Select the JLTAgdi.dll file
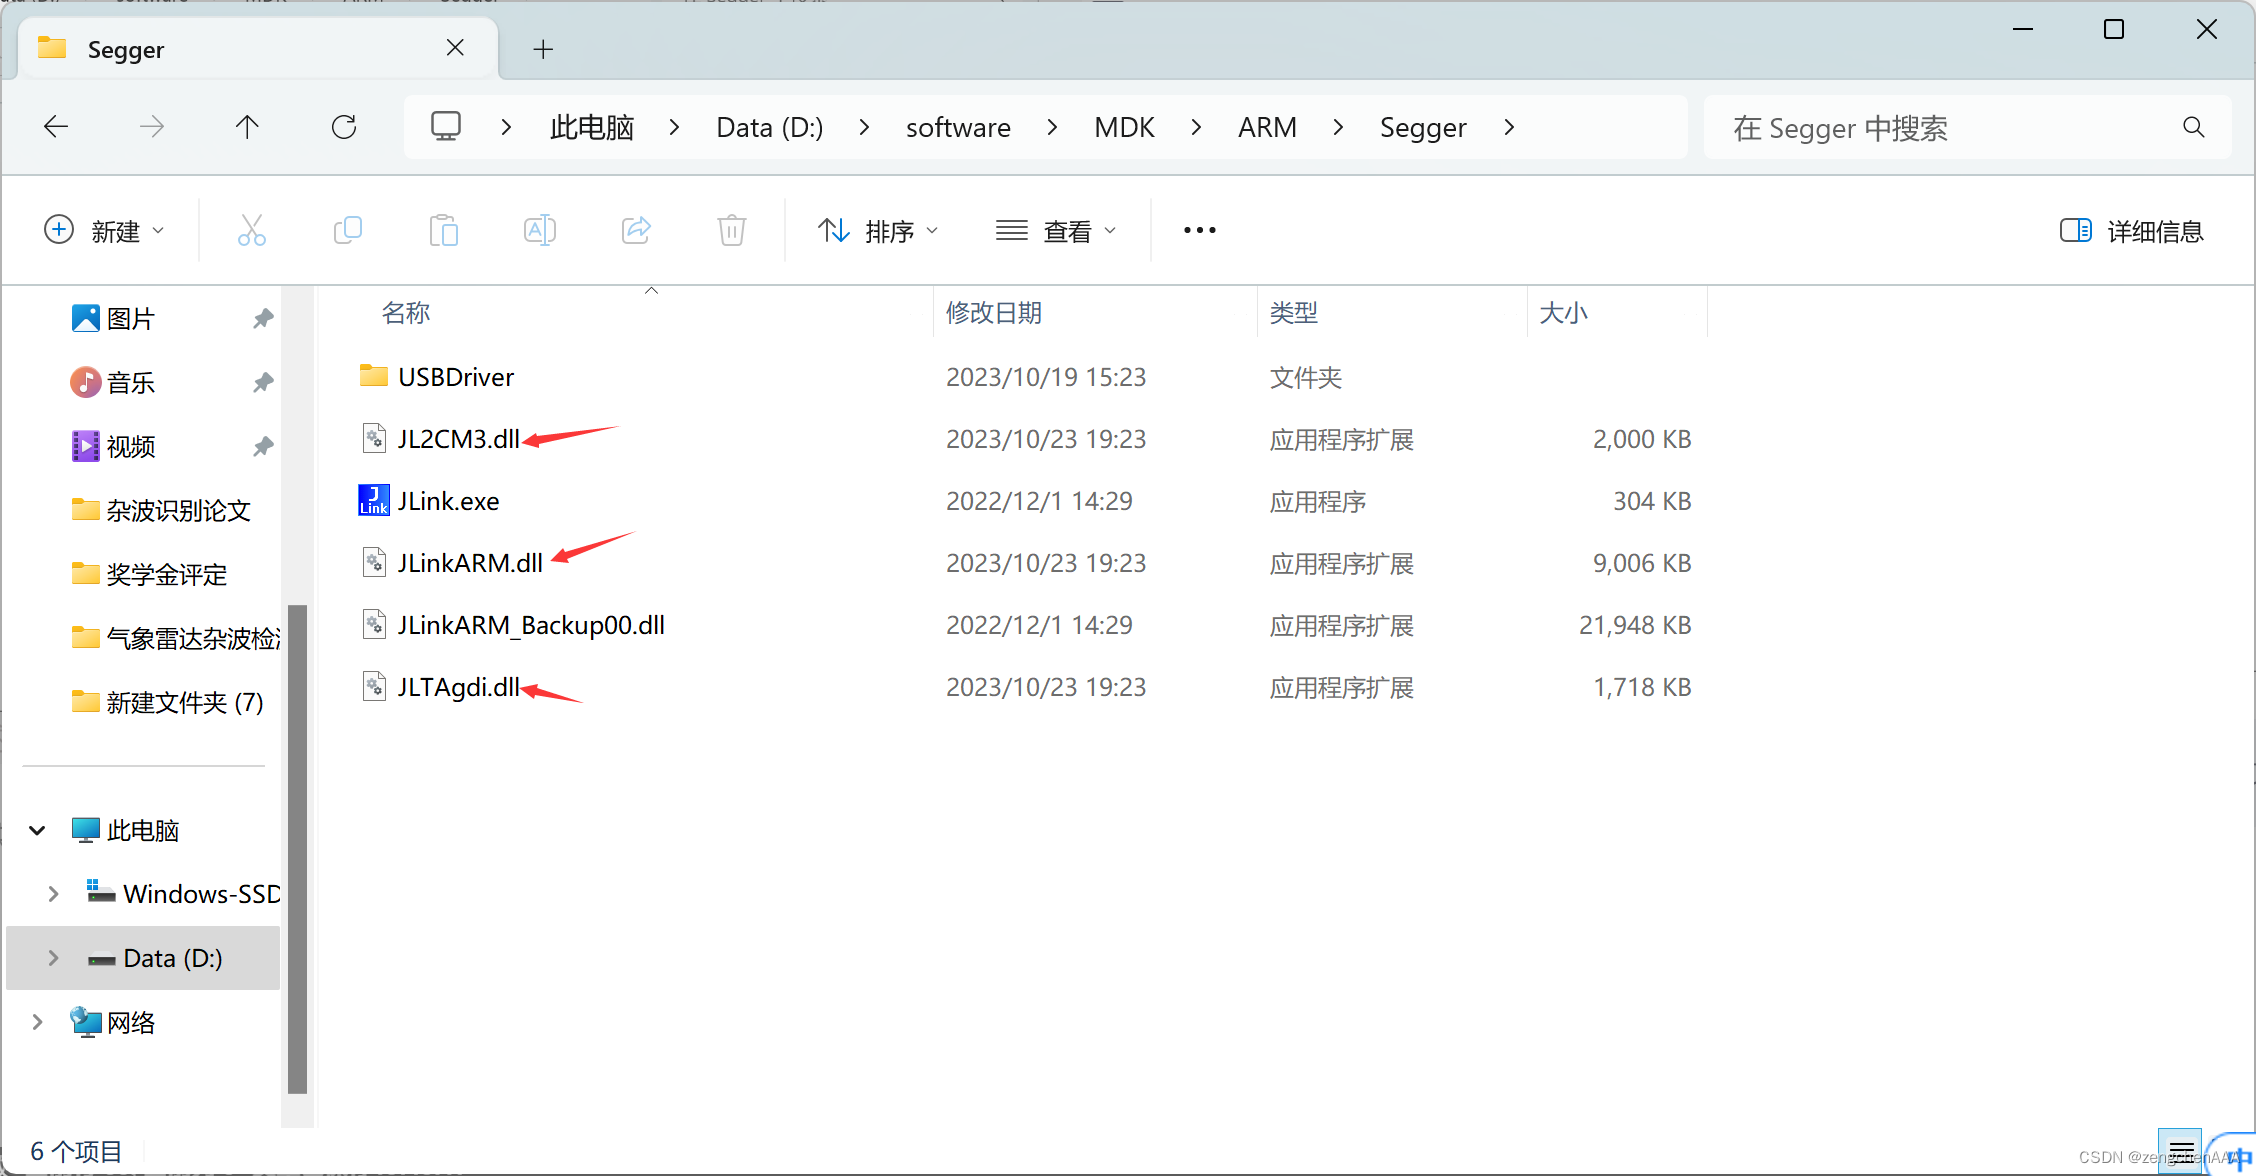2256x1176 pixels. point(459,687)
